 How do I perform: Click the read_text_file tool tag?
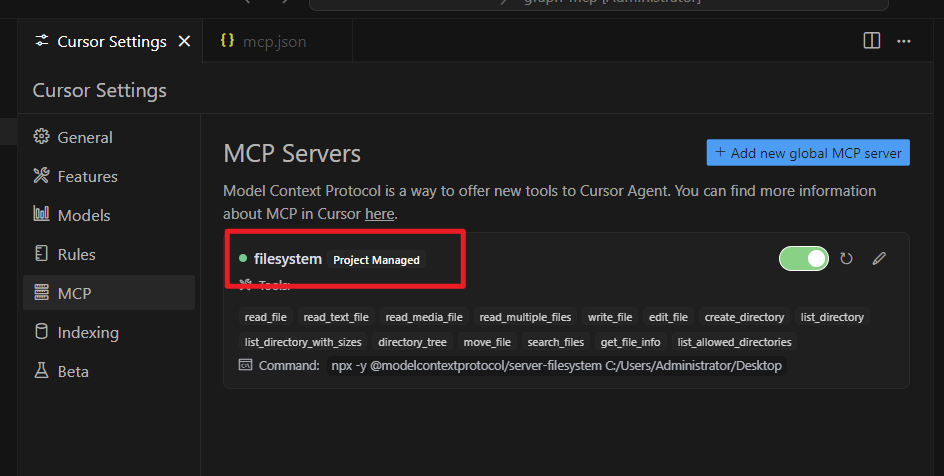click(x=336, y=317)
